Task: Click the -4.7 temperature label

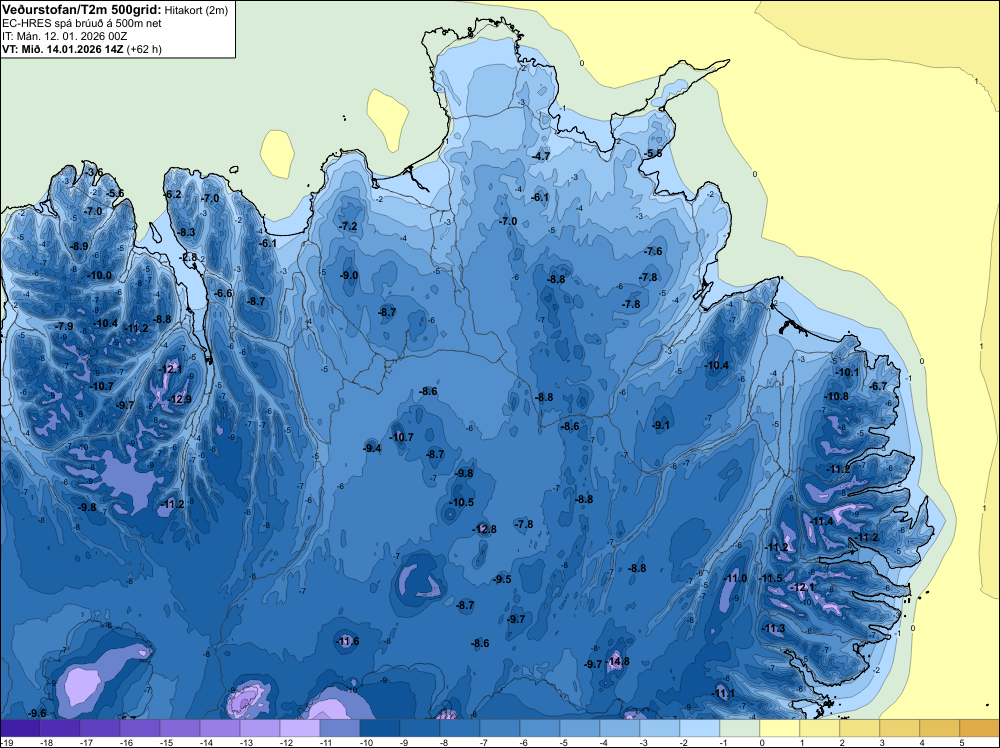Action: pyautogui.click(x=541, y=156)
